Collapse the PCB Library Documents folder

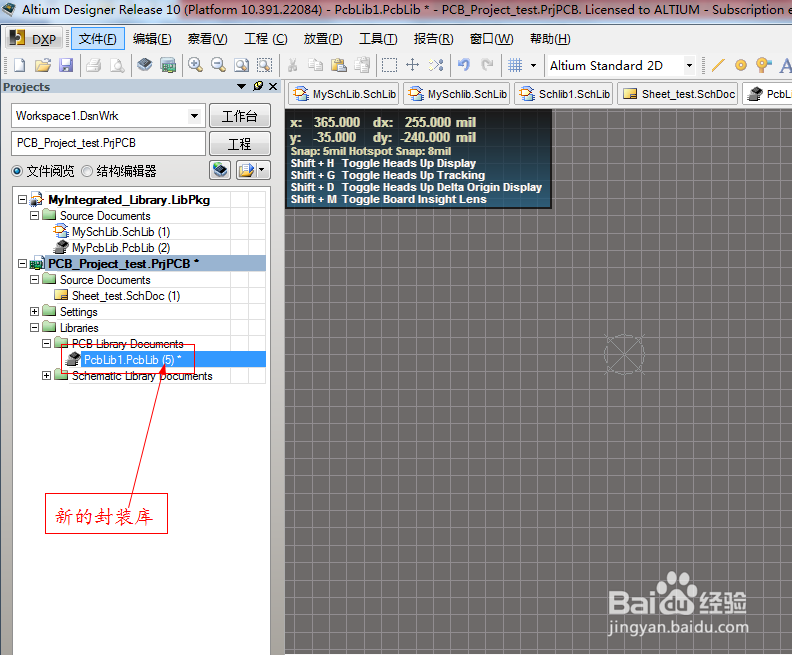click(46, 343)
